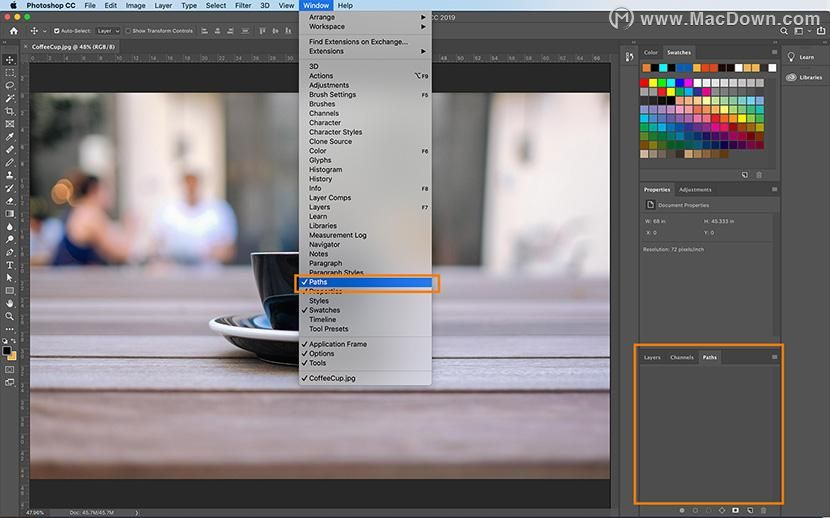Open Histogram from Window menu
This screenshot has height=518, width=830.
(x=365, y=170)
